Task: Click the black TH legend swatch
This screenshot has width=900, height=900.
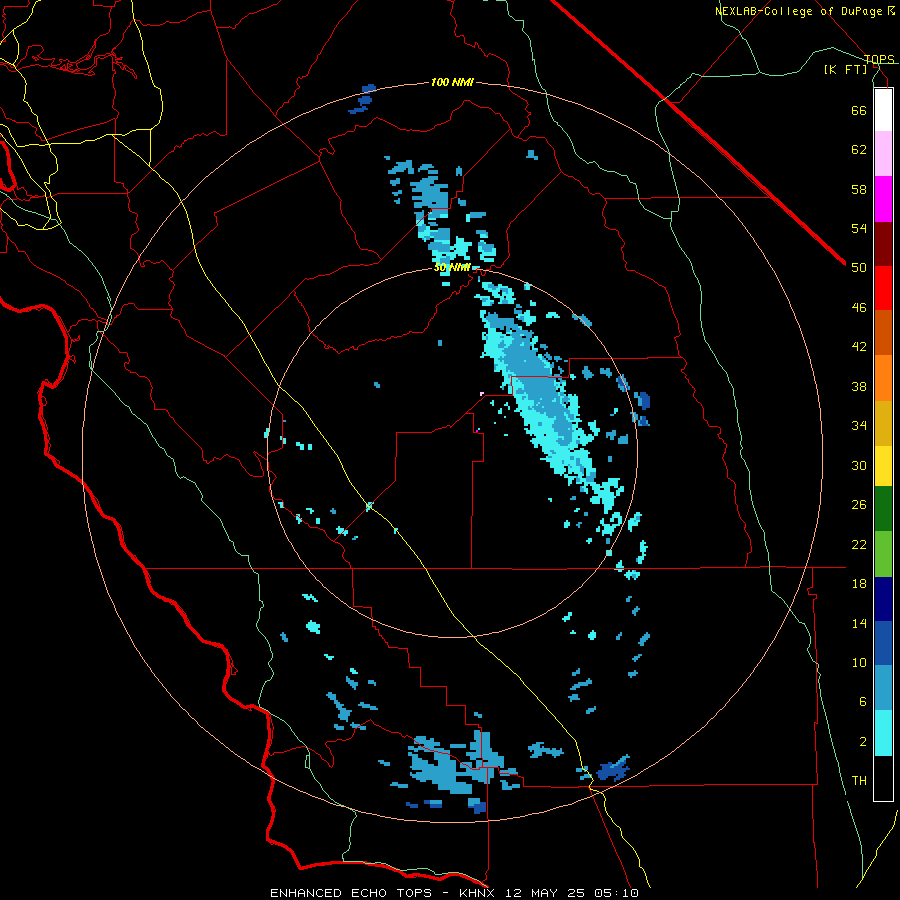Action: point(883,778)
